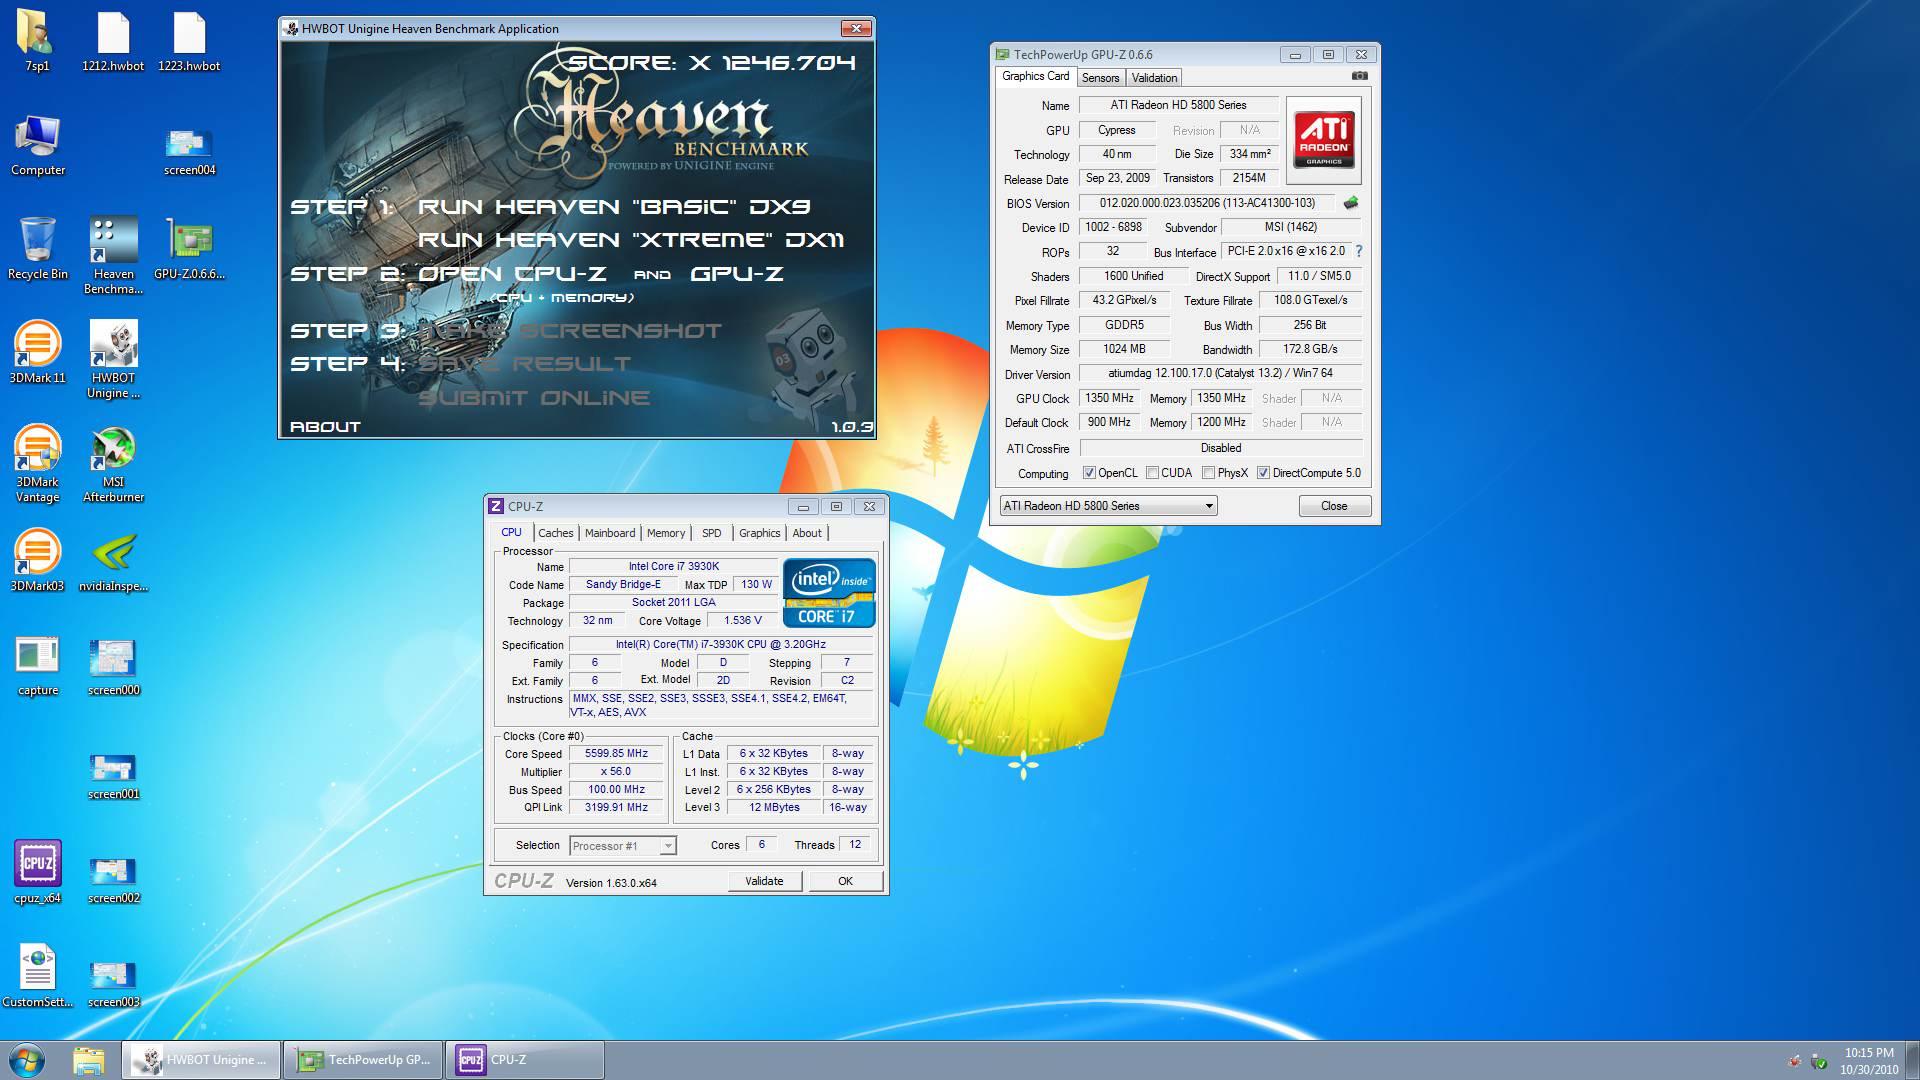Toggle the DirectCompute 5.0 checkbox

pos(1263,473)
